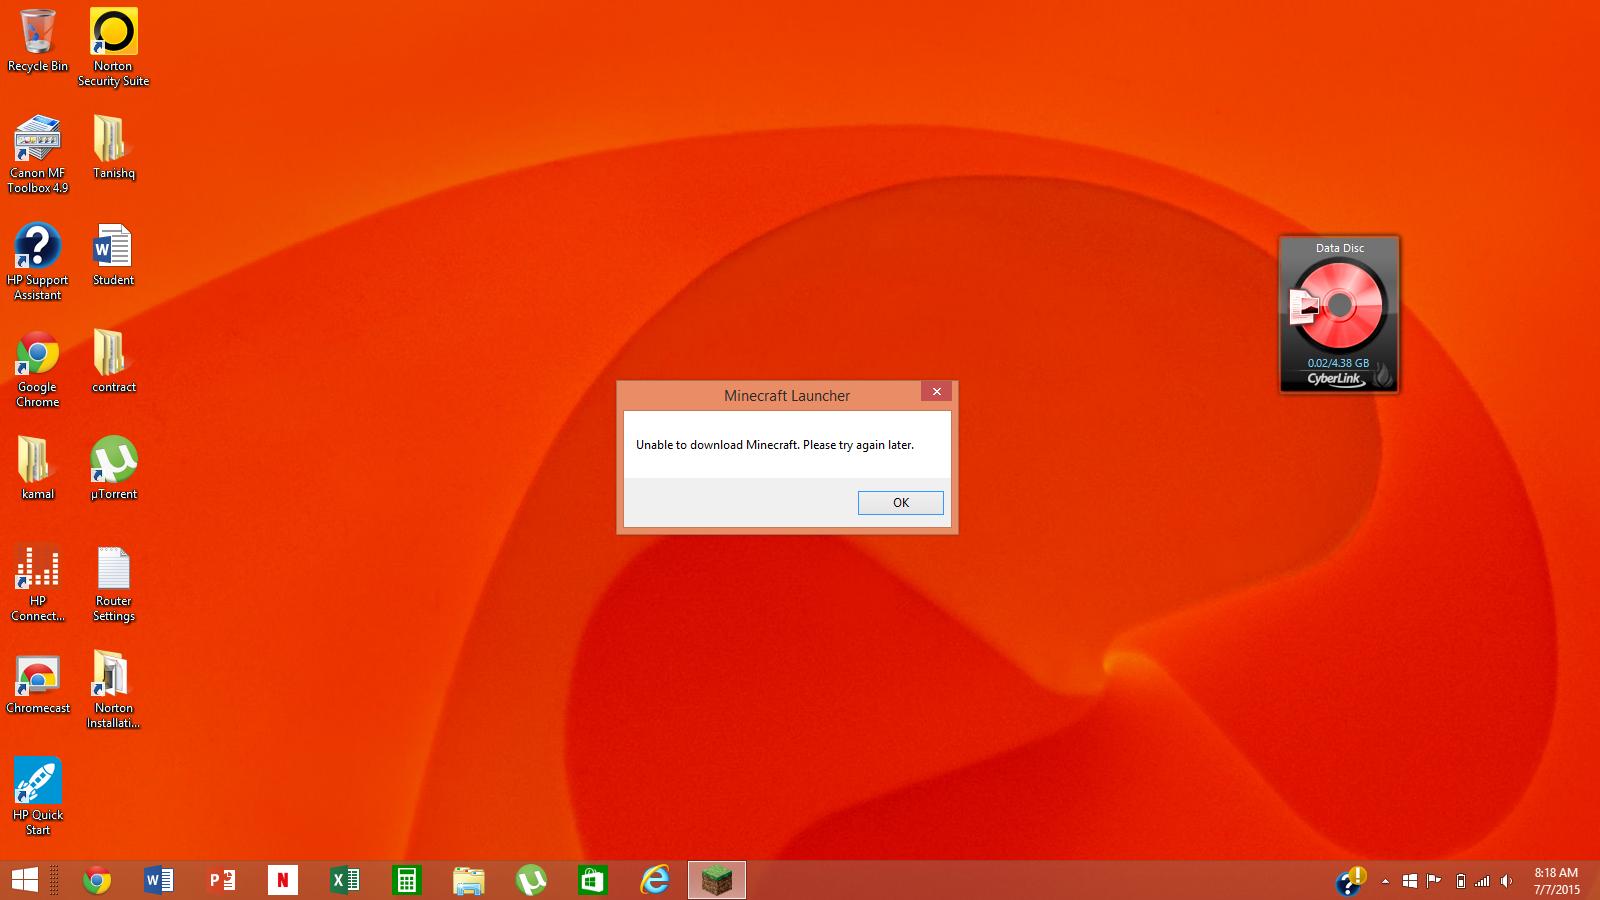Open HP Support Assistant tray alert icon

point(1350,881)
